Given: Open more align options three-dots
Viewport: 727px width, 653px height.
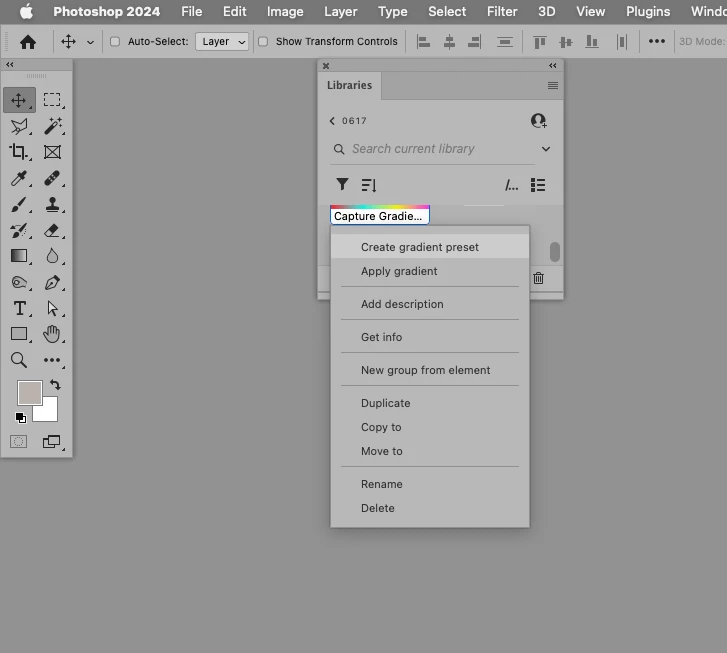Looking at the screenshot, I should [657, 41].
